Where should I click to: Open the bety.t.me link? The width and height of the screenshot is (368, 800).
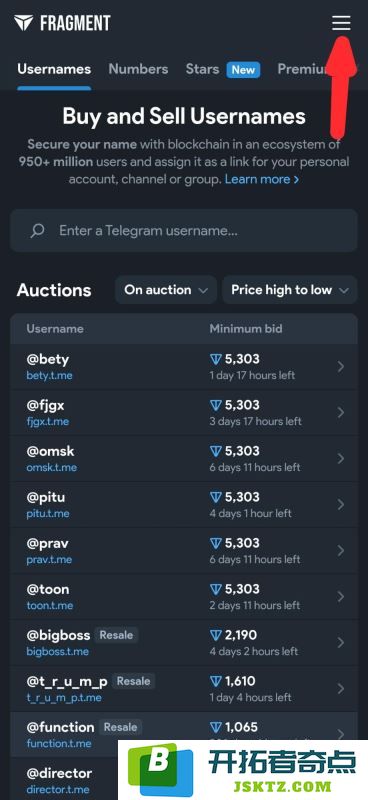click(50, 376)
